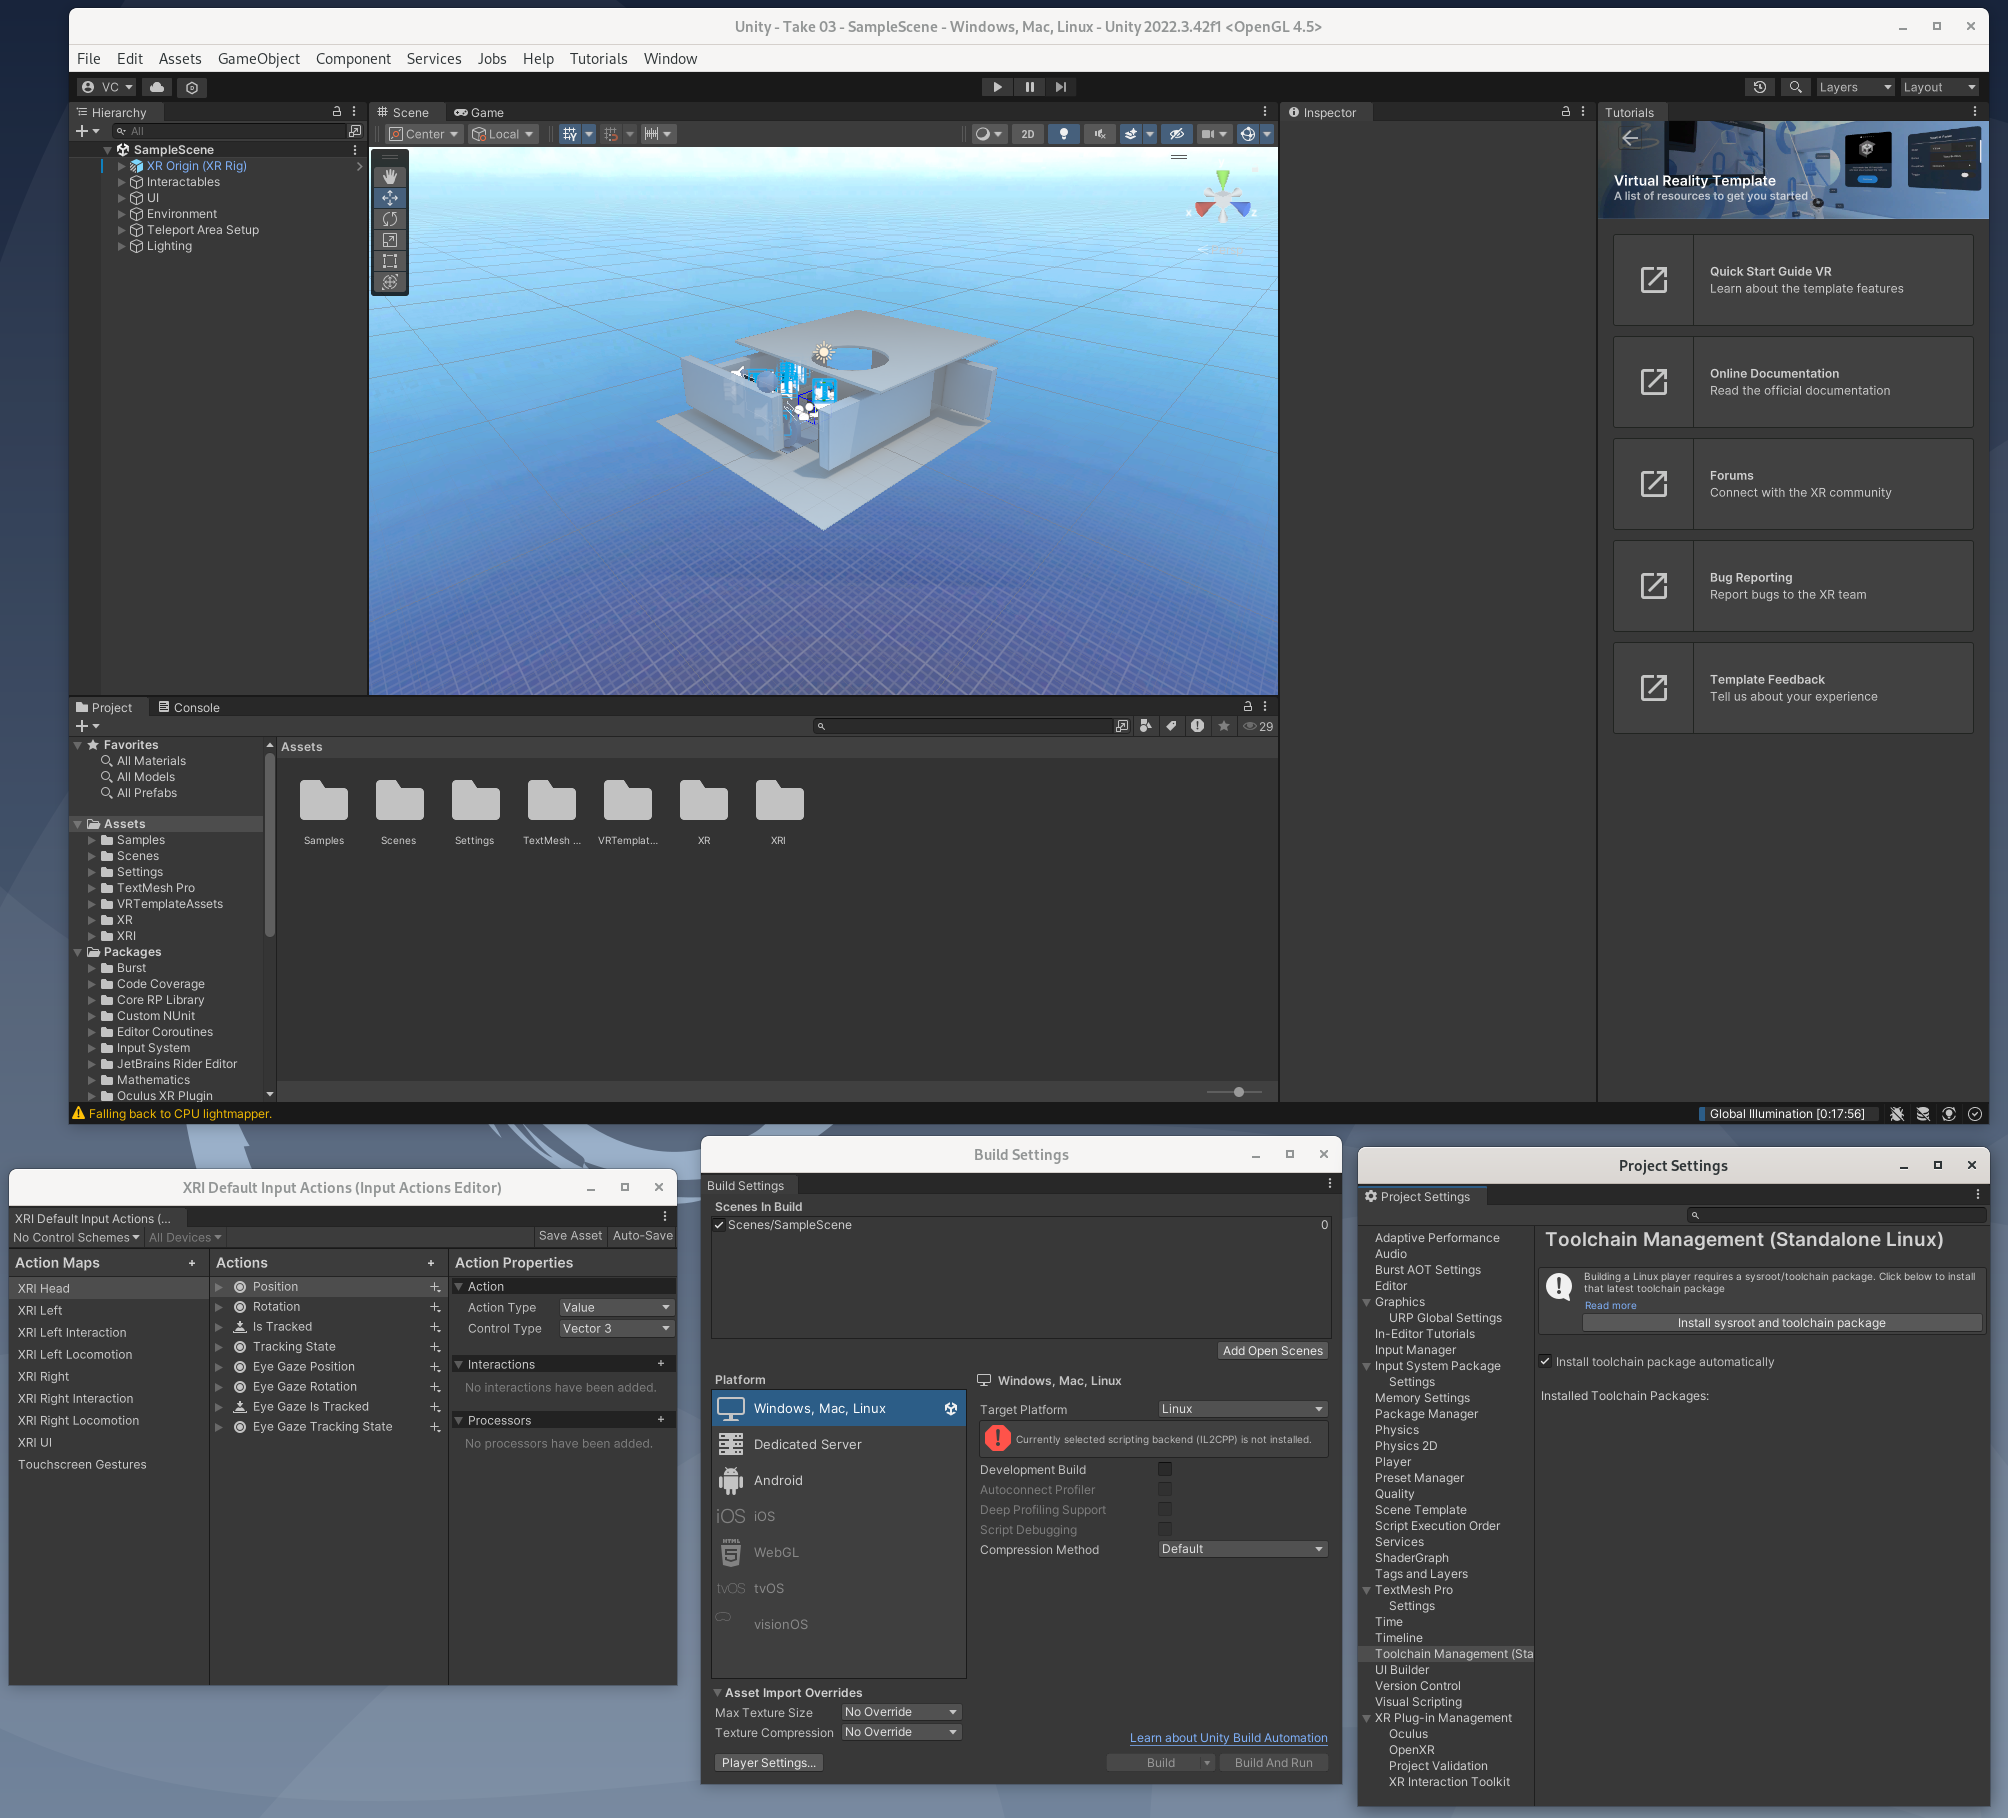Open Undo History clock icon

tap(1760, 87)
